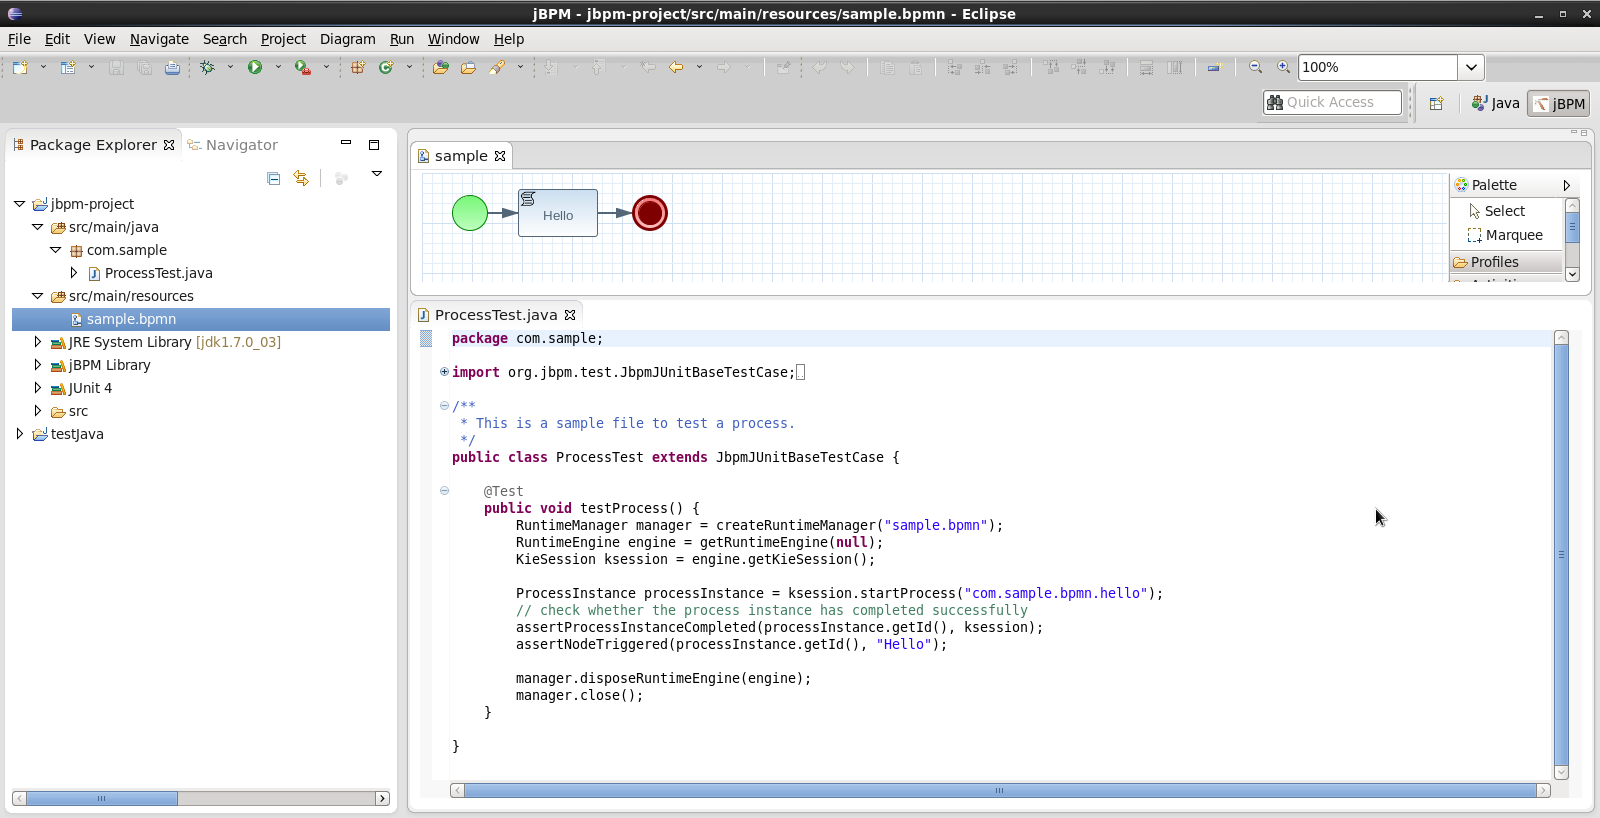Screen dimensions: 1600x818
Task: Switch to the Navigator tab
Action: 241,145
